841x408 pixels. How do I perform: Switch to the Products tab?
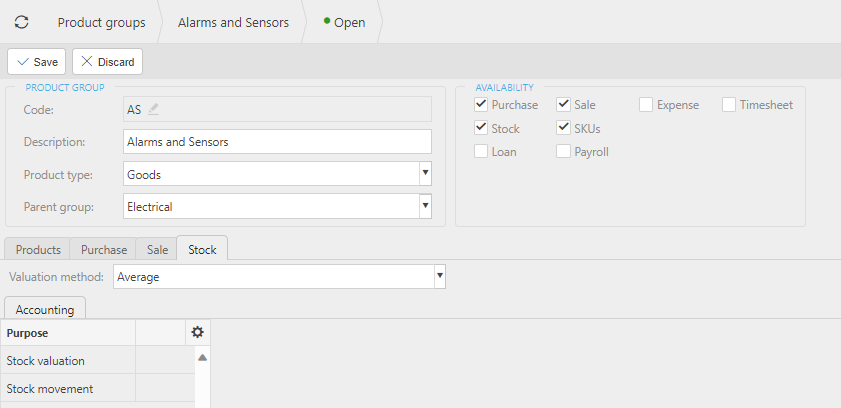[38, 250]
